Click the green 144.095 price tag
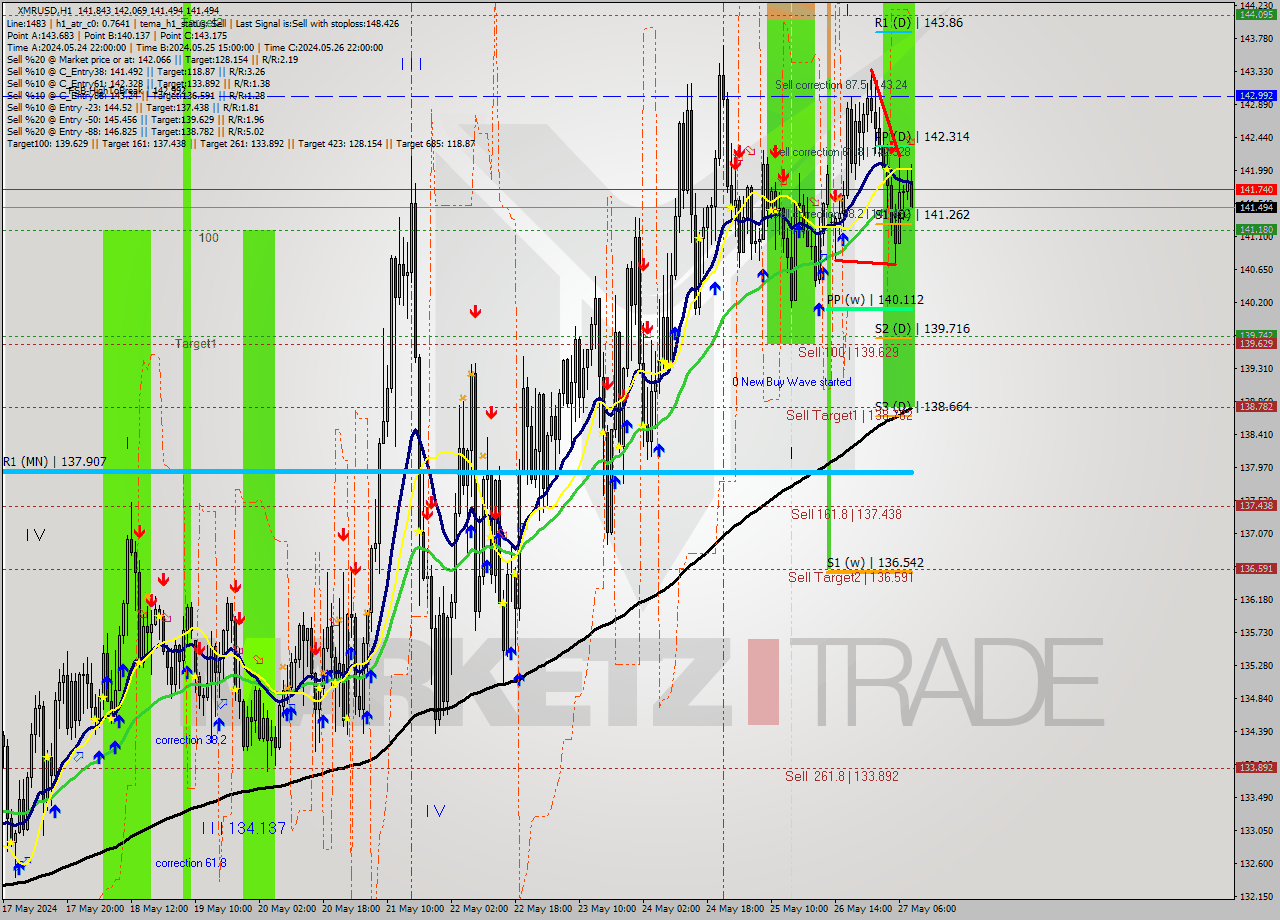This screenshot has width=1280, height=920. coord(1256,14)
